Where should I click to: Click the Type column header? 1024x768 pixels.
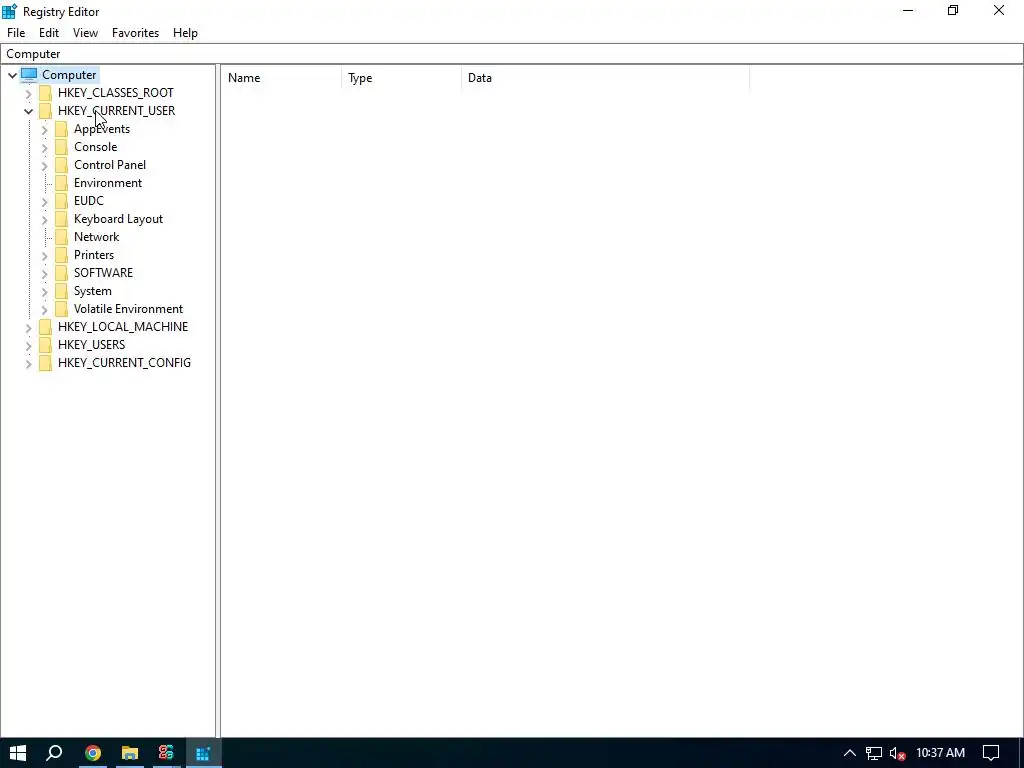(401, 78)
